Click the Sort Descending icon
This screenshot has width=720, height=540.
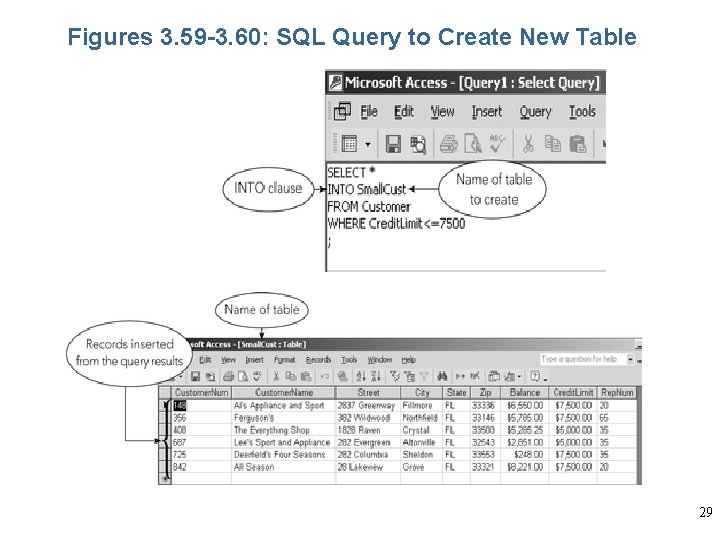(x=376, y=377)
